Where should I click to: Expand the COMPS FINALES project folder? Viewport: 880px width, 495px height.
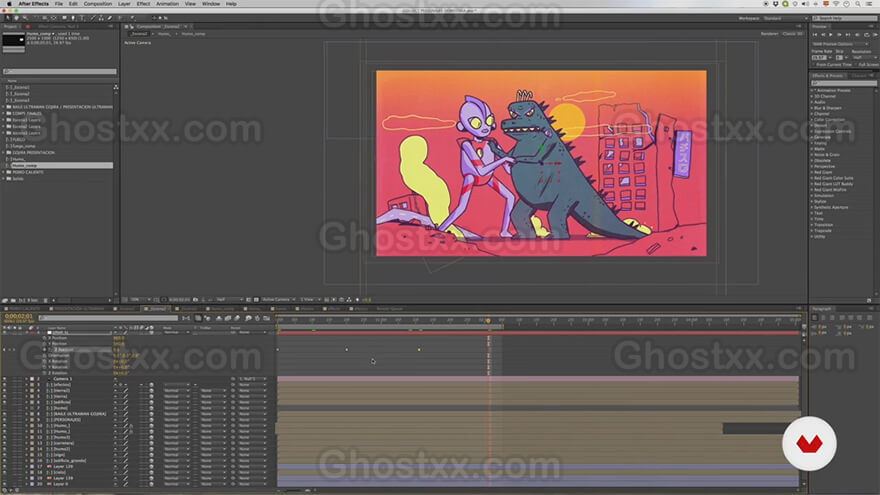tap(3, 113)
